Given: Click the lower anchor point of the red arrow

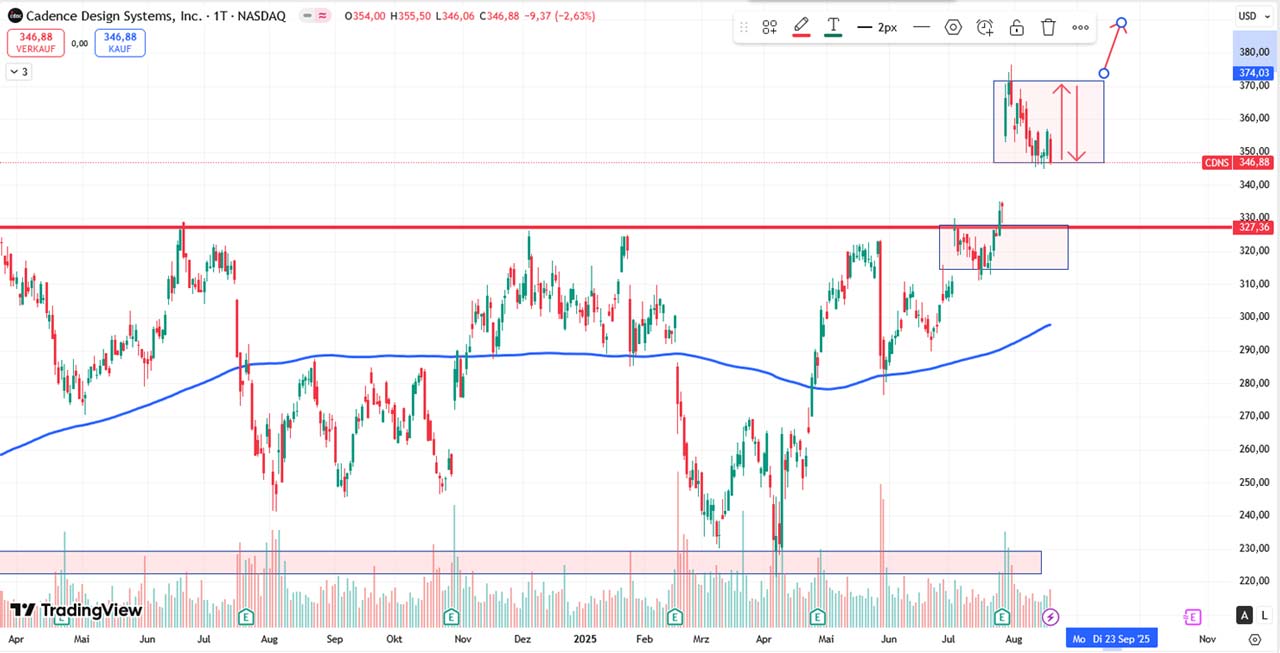Looking at the screenshot, I should (x=1104, y=73).
